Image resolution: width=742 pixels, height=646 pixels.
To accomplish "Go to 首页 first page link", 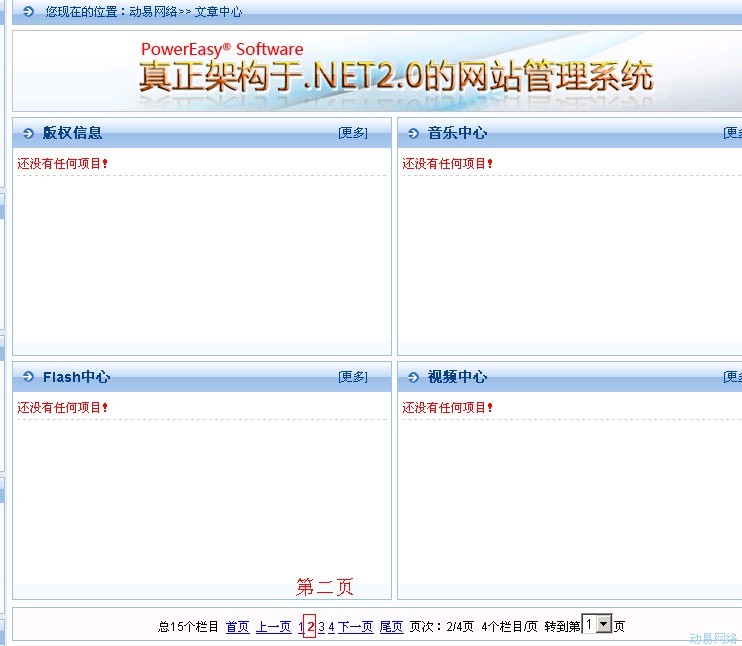I will [x=237, y=627].
